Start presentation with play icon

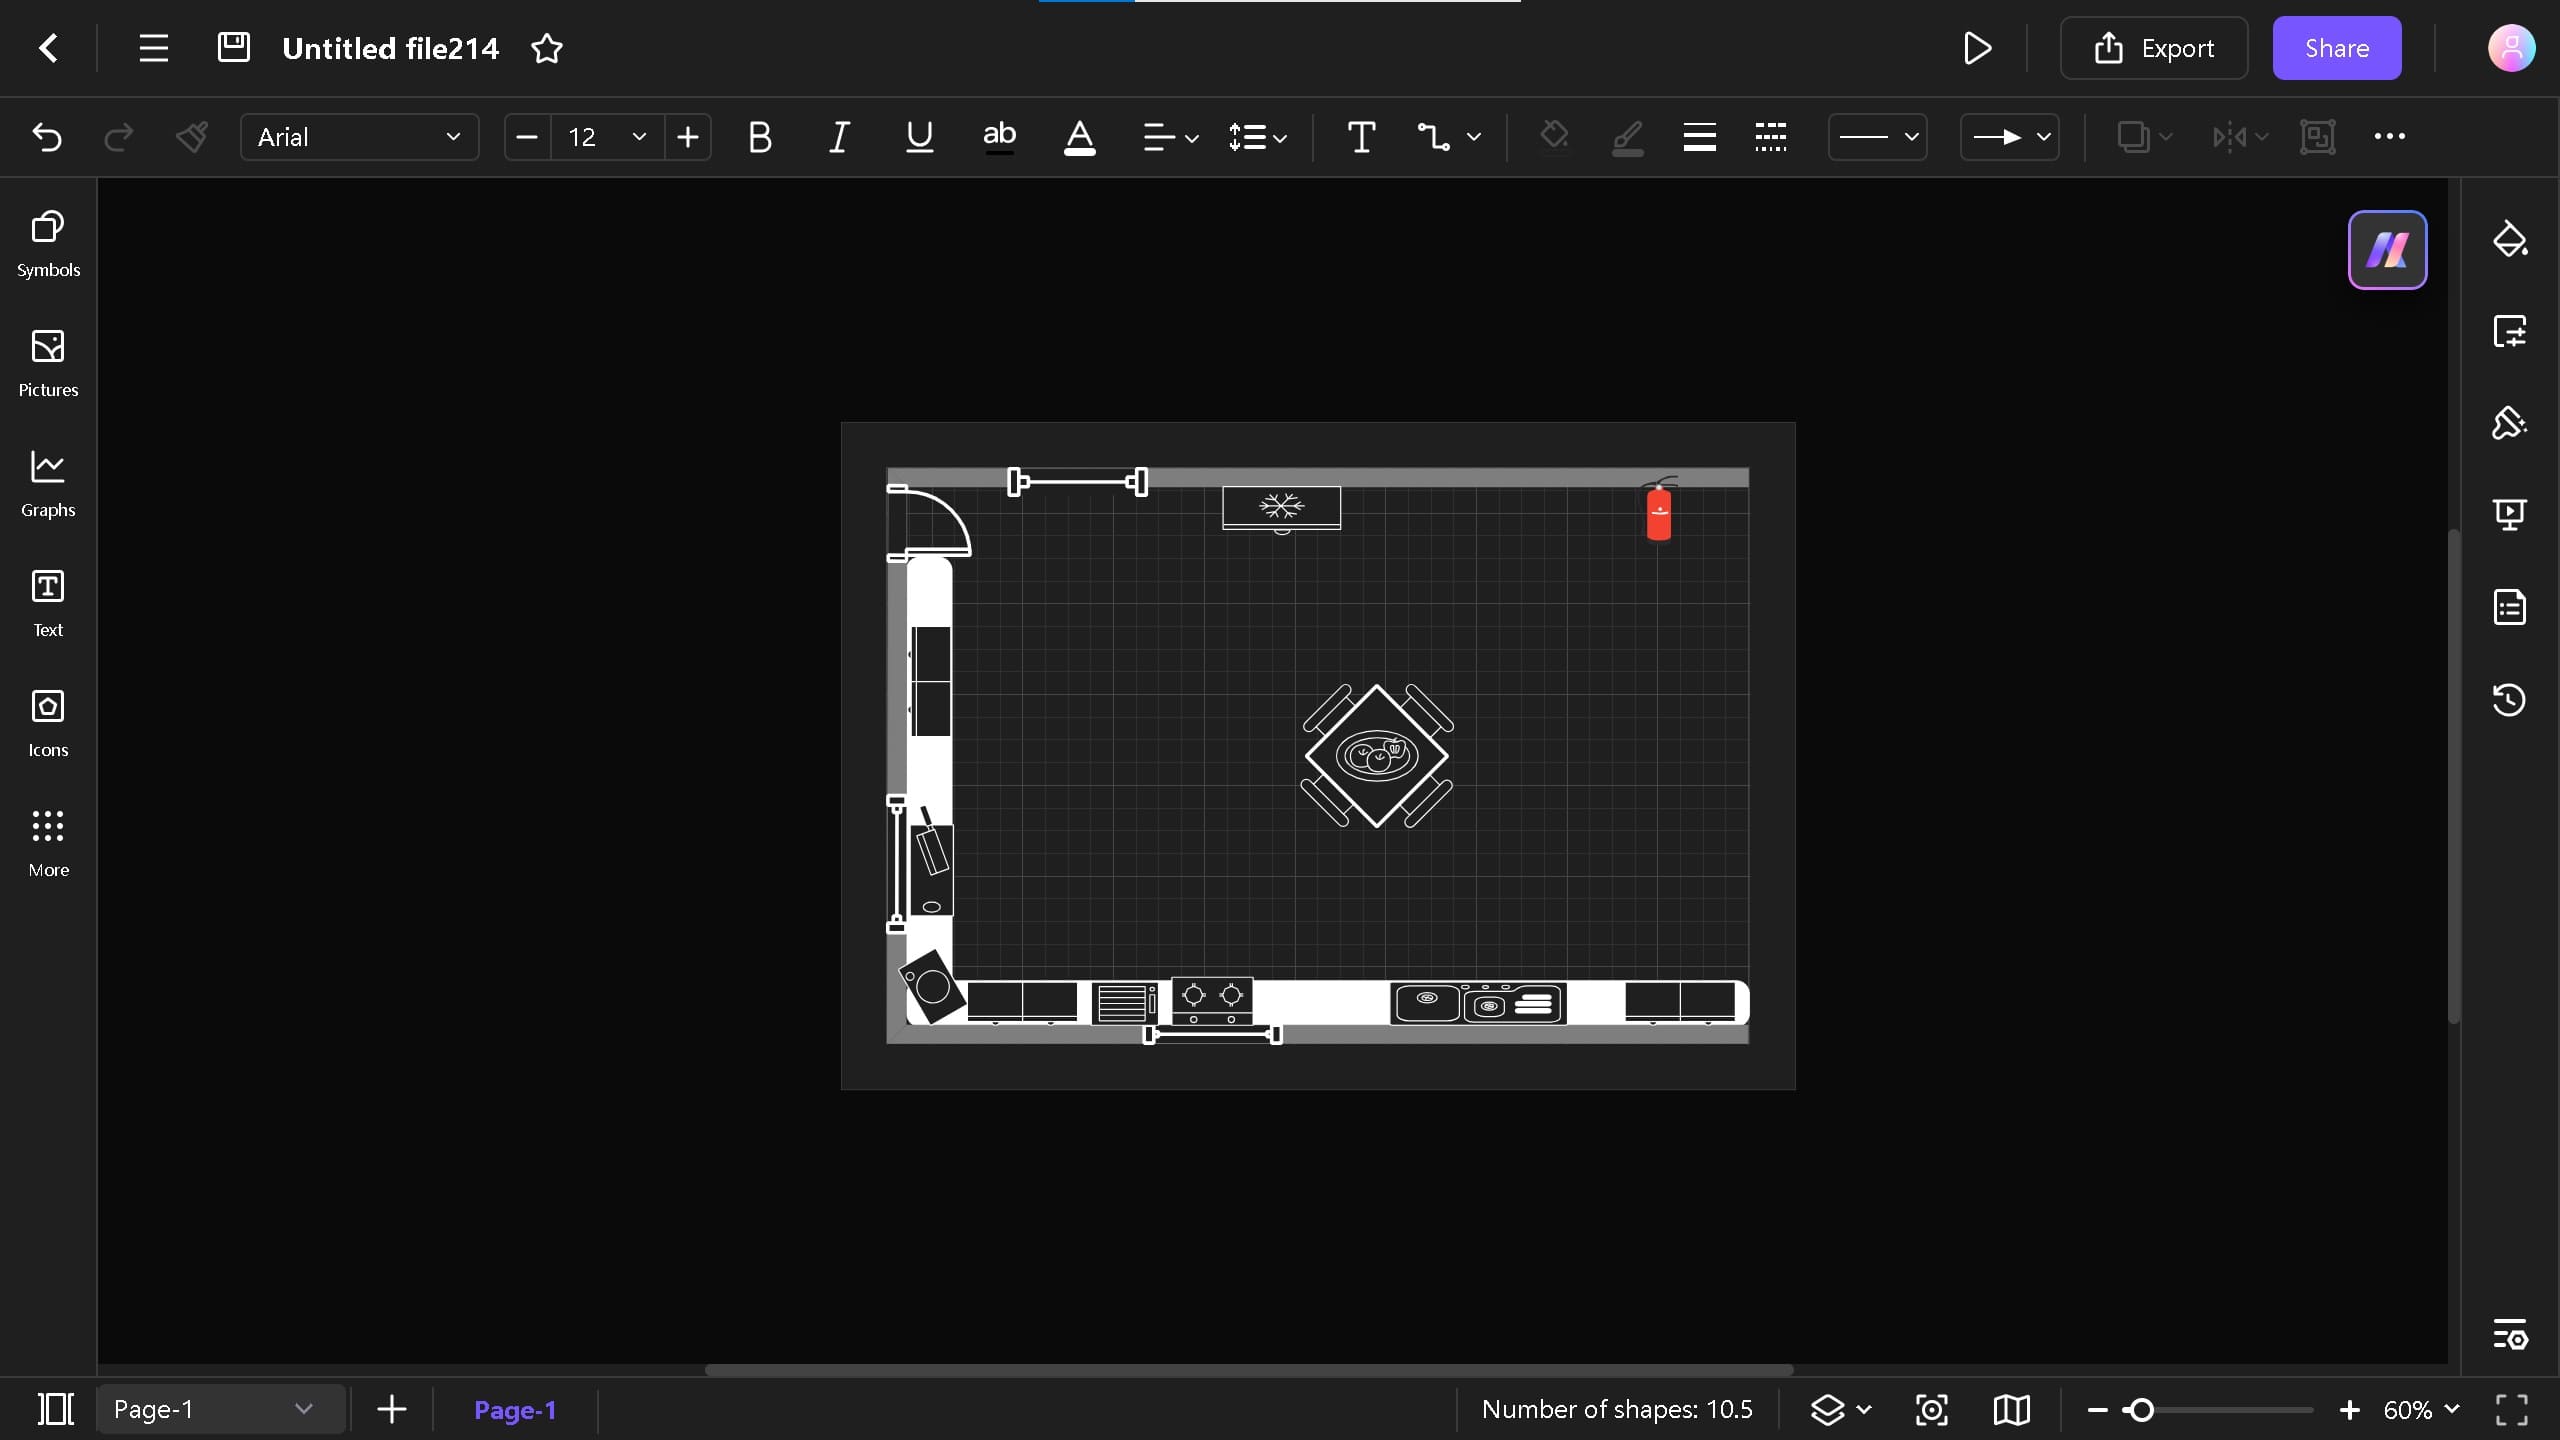tap(1977, 48)
